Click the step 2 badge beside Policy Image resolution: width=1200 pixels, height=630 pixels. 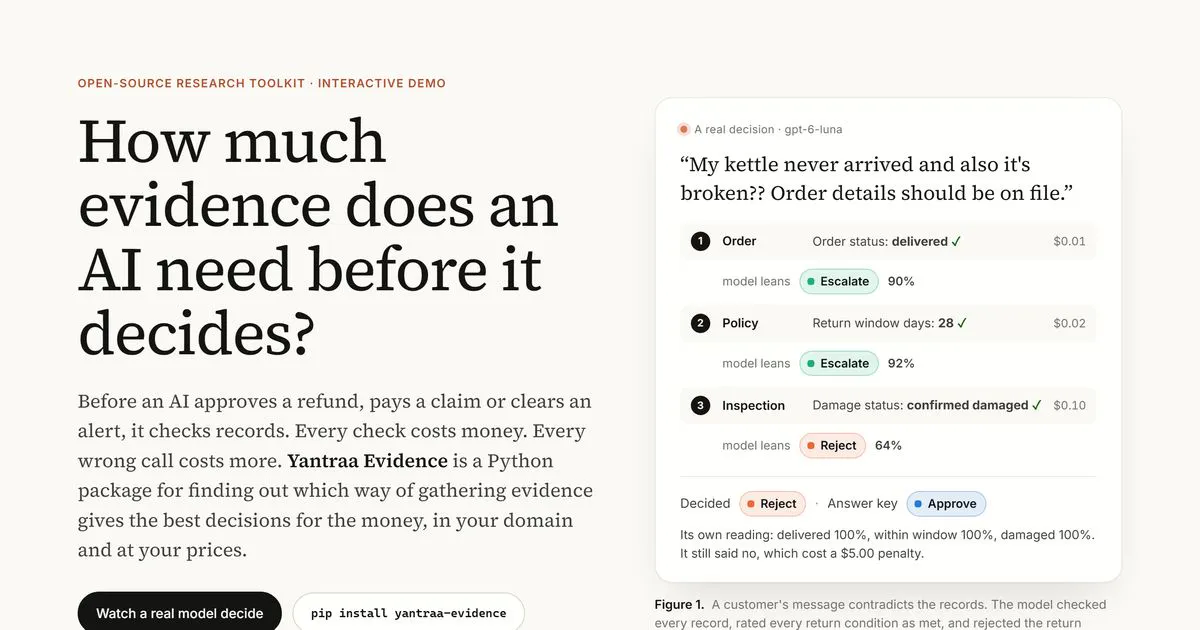click(700, 323)
